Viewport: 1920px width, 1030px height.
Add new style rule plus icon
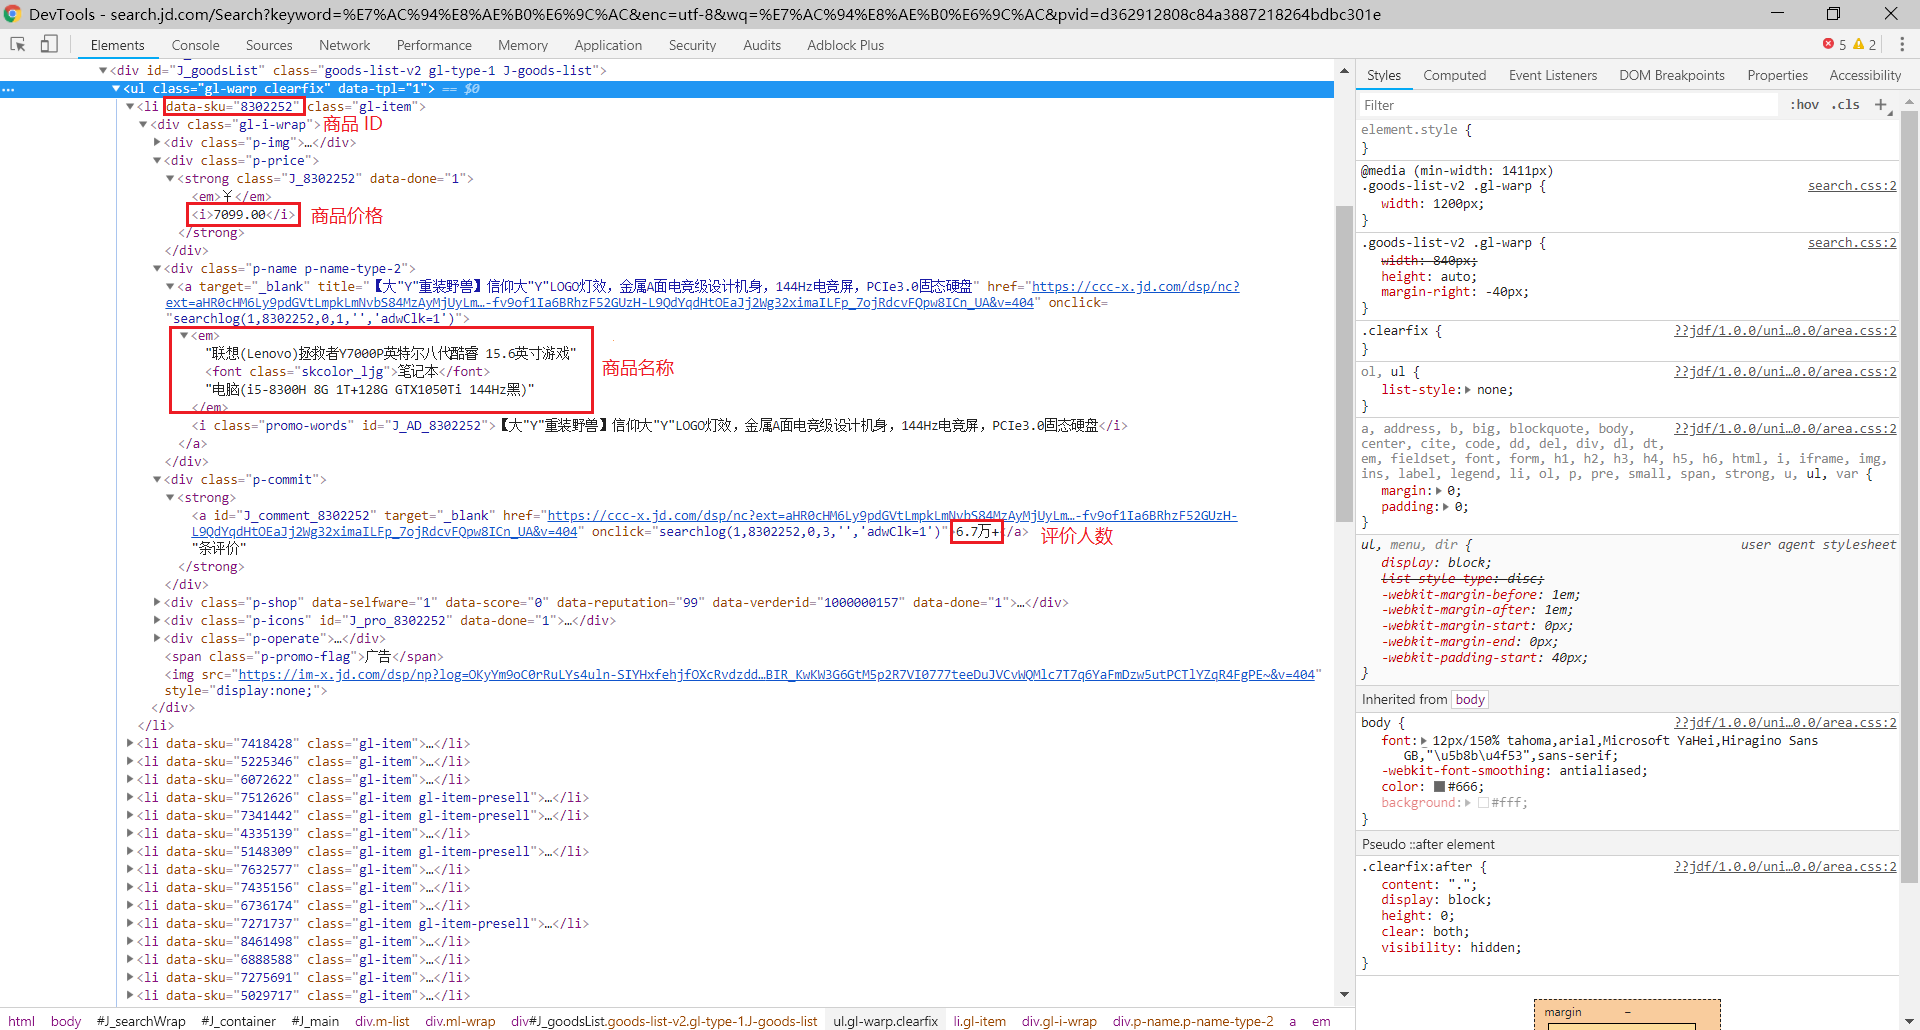point(1880,104)
